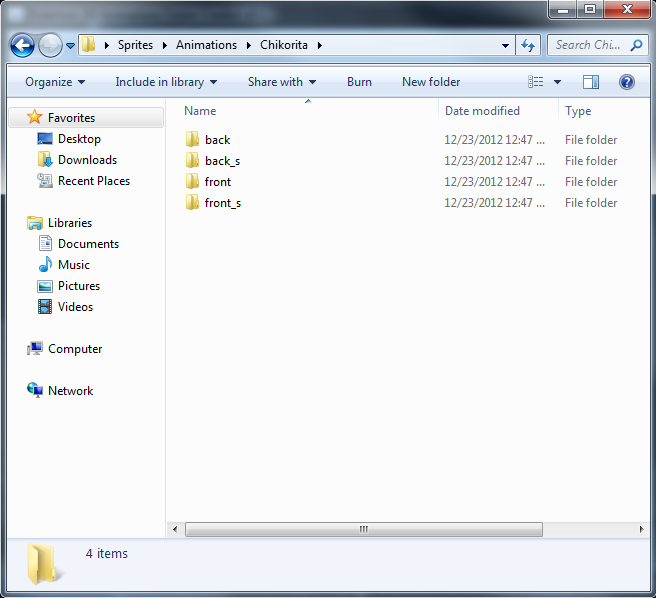Viewport: 656px width, 598px height.
Task: Select Network in navigation pane
Action: [x=70, y=390]
